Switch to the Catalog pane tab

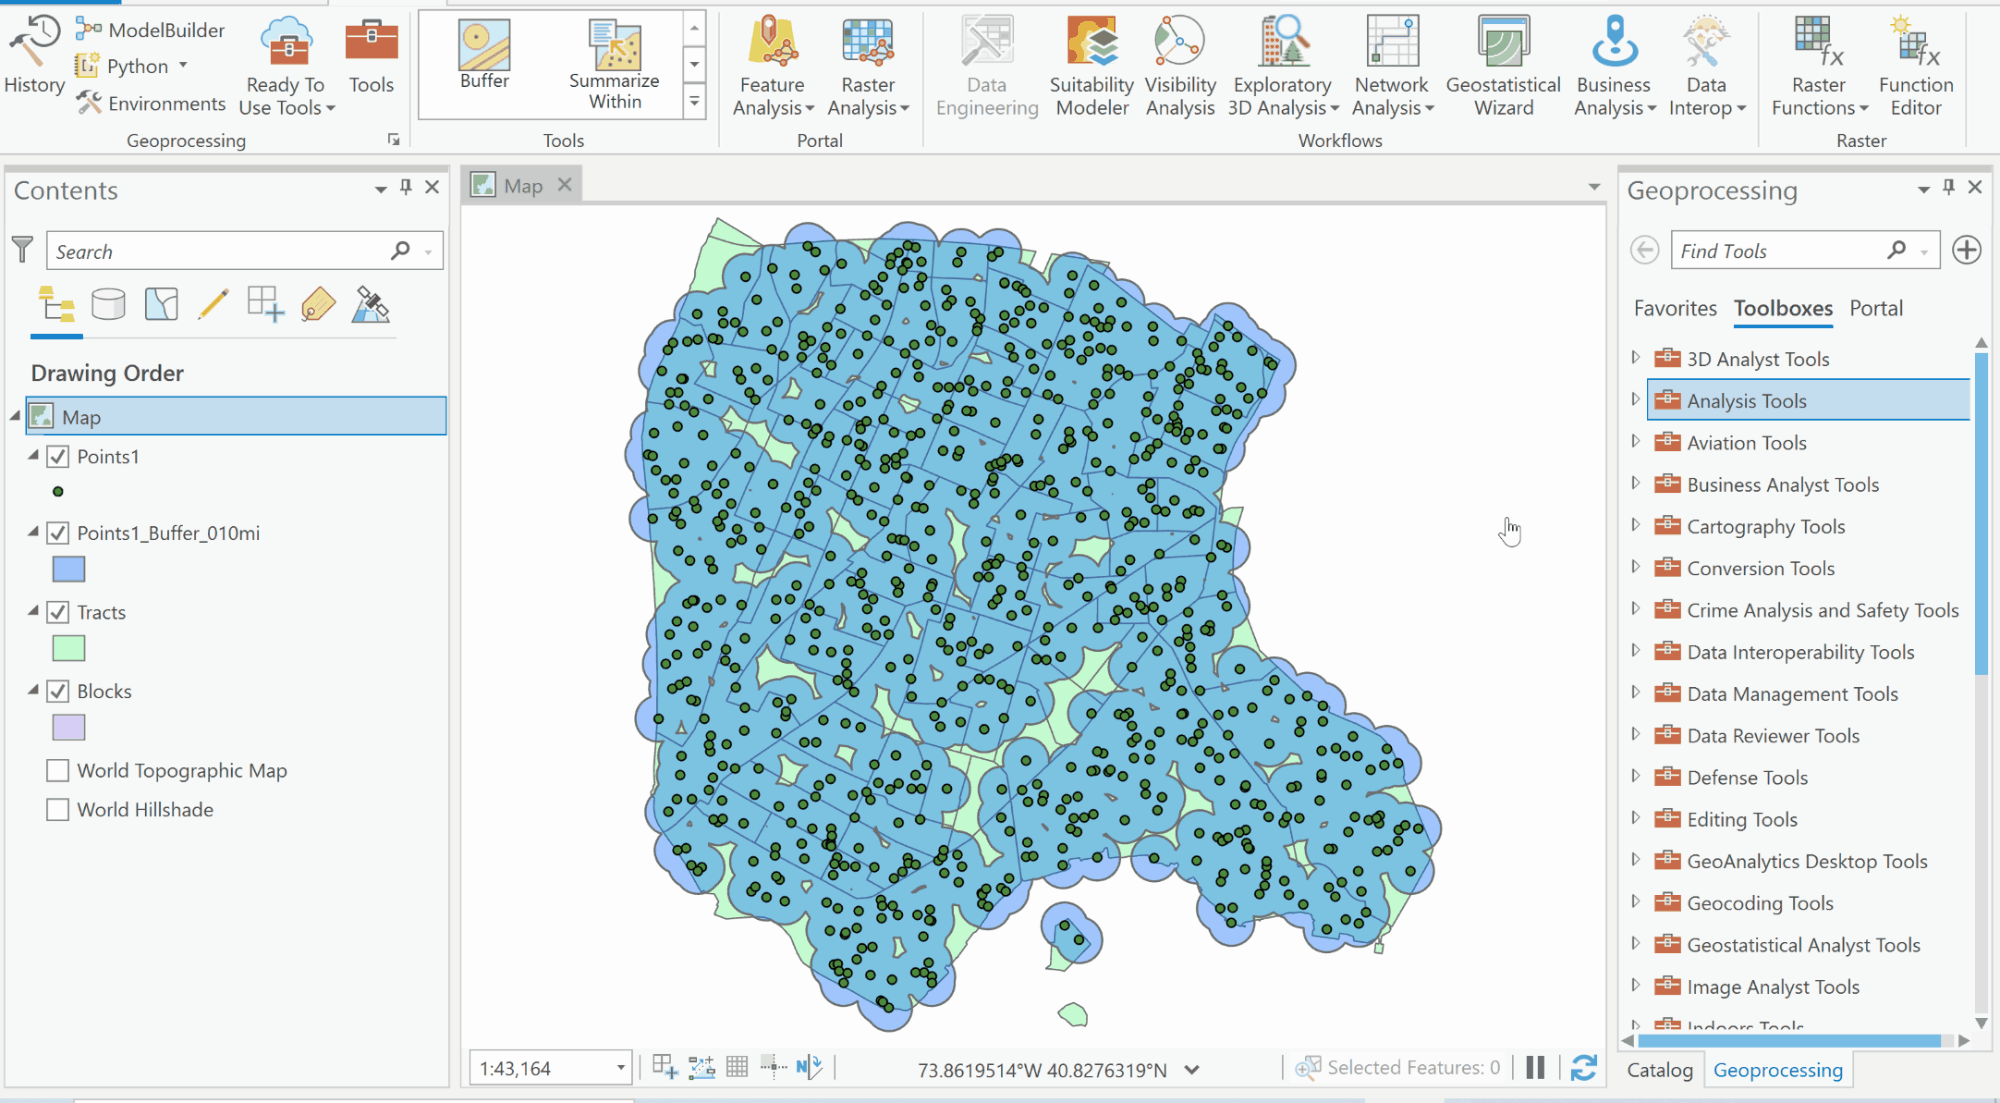tap(1660, 1069)
